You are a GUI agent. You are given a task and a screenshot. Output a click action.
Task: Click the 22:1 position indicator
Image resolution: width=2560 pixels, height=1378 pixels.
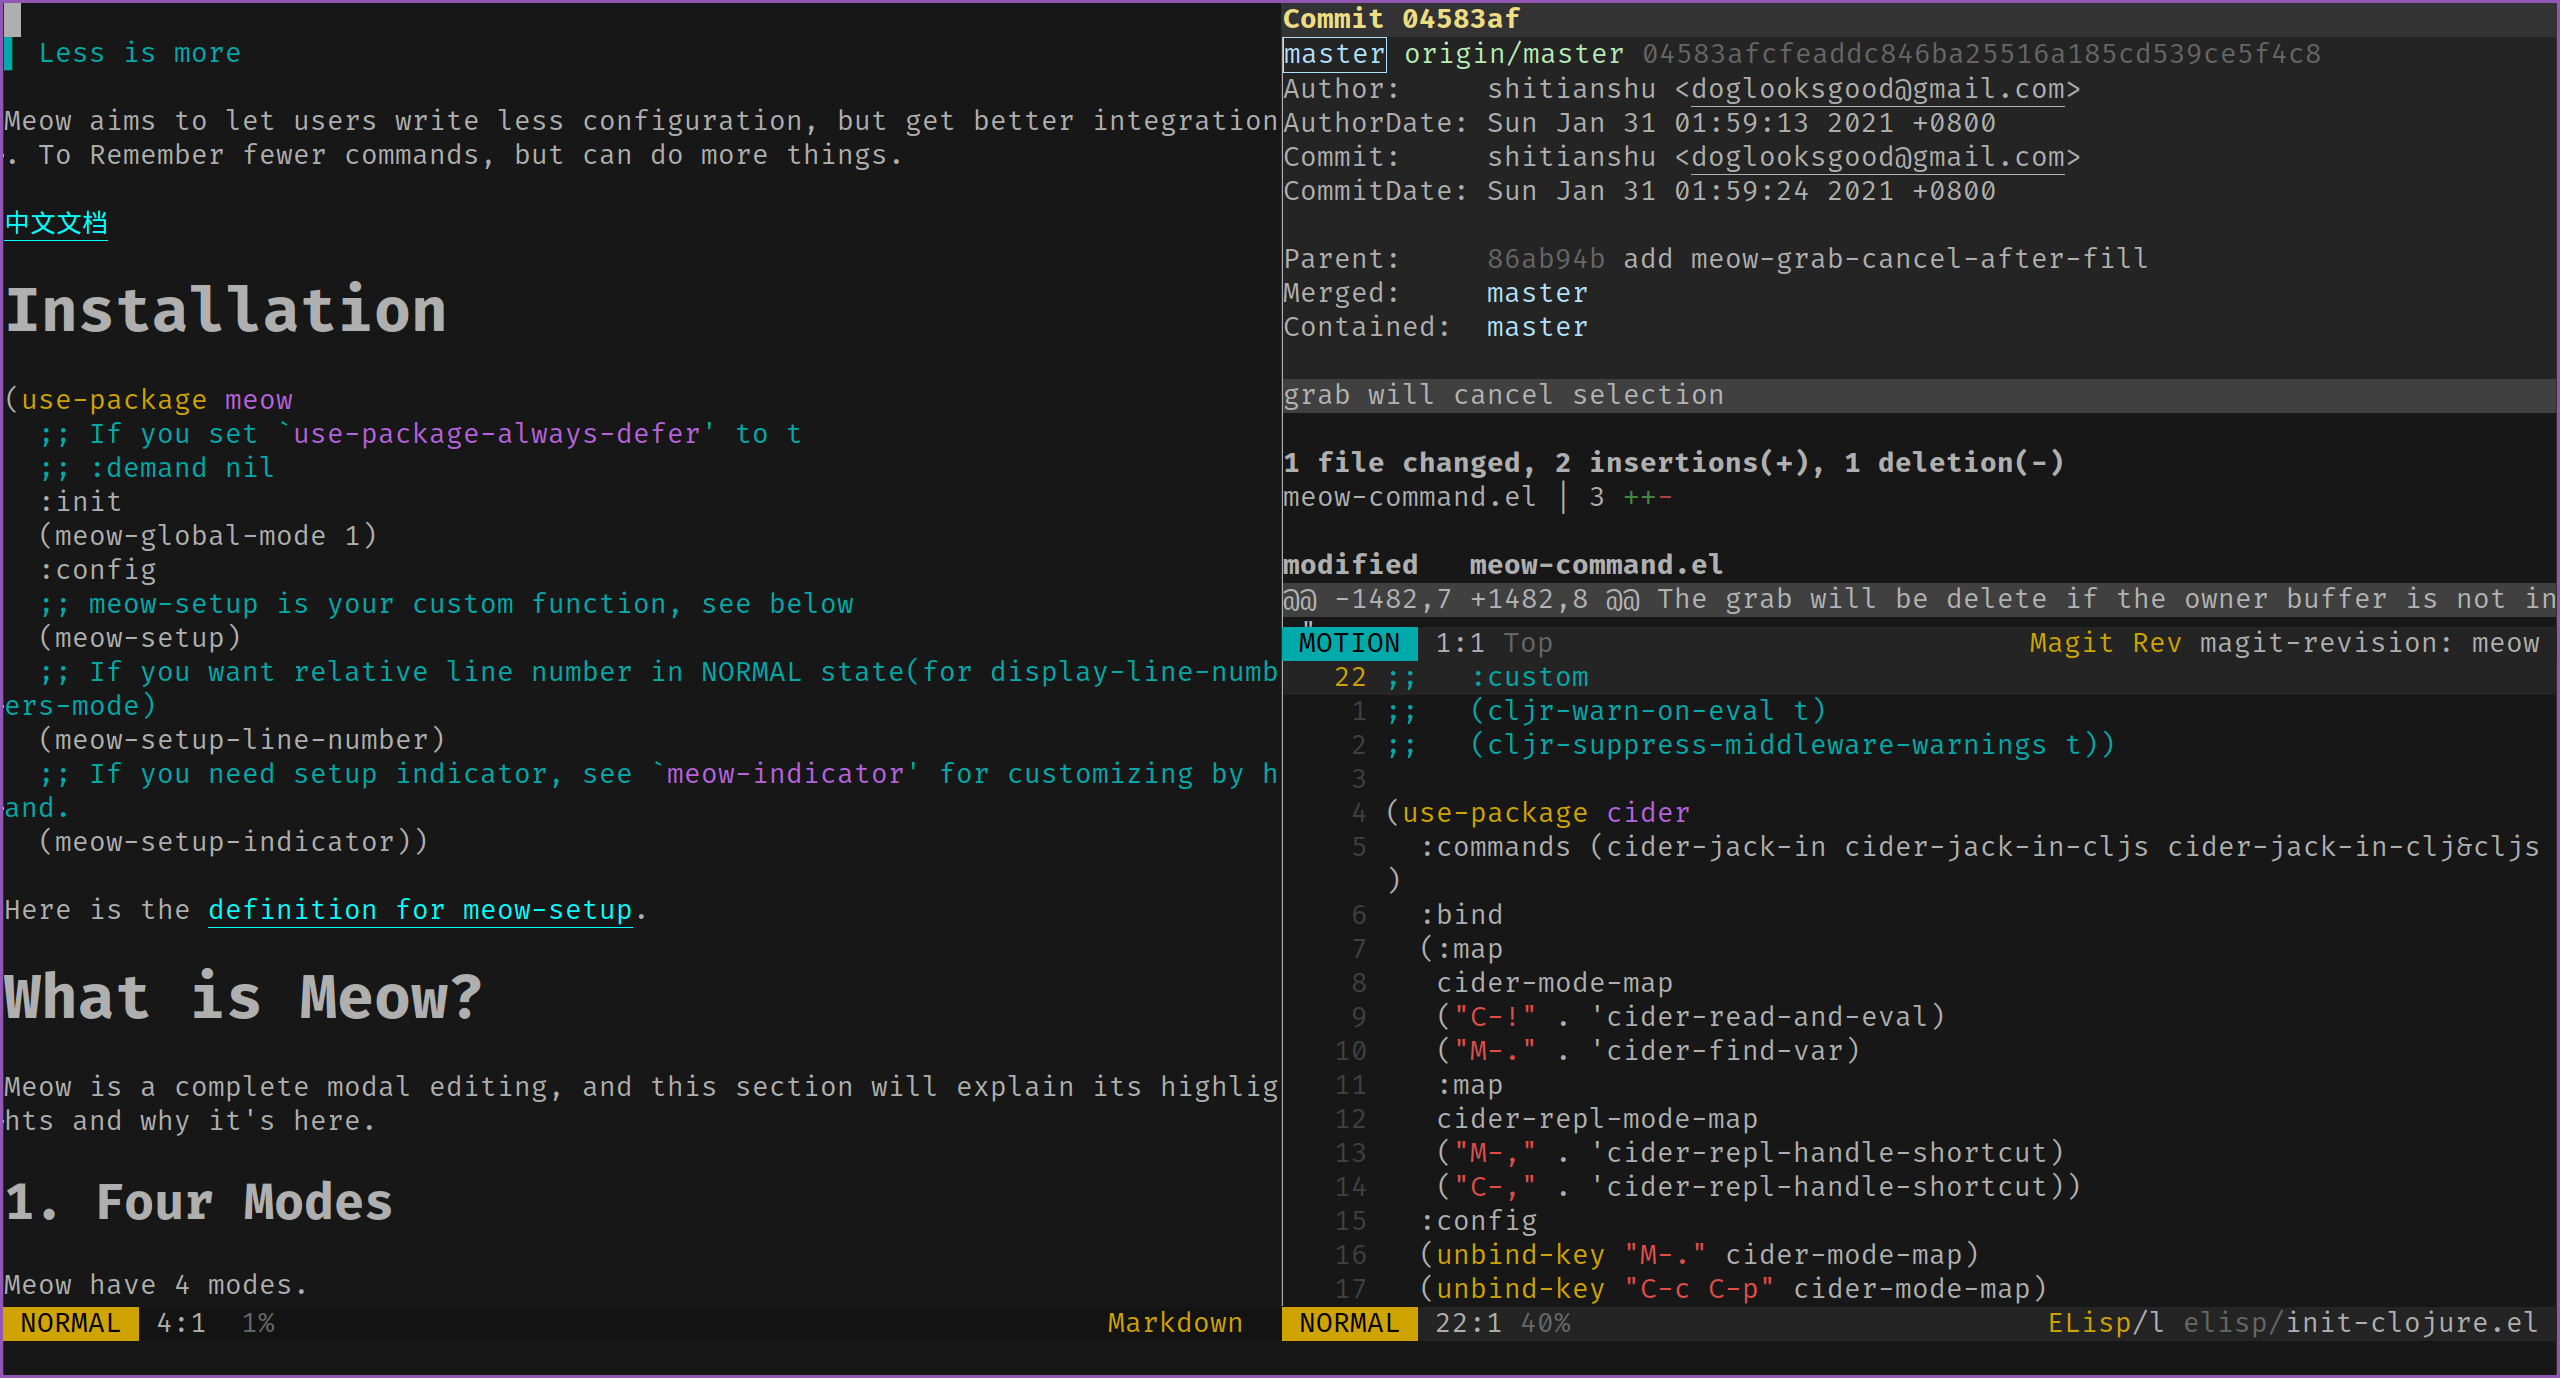pyautogui.click(x=1468, y=1323)
